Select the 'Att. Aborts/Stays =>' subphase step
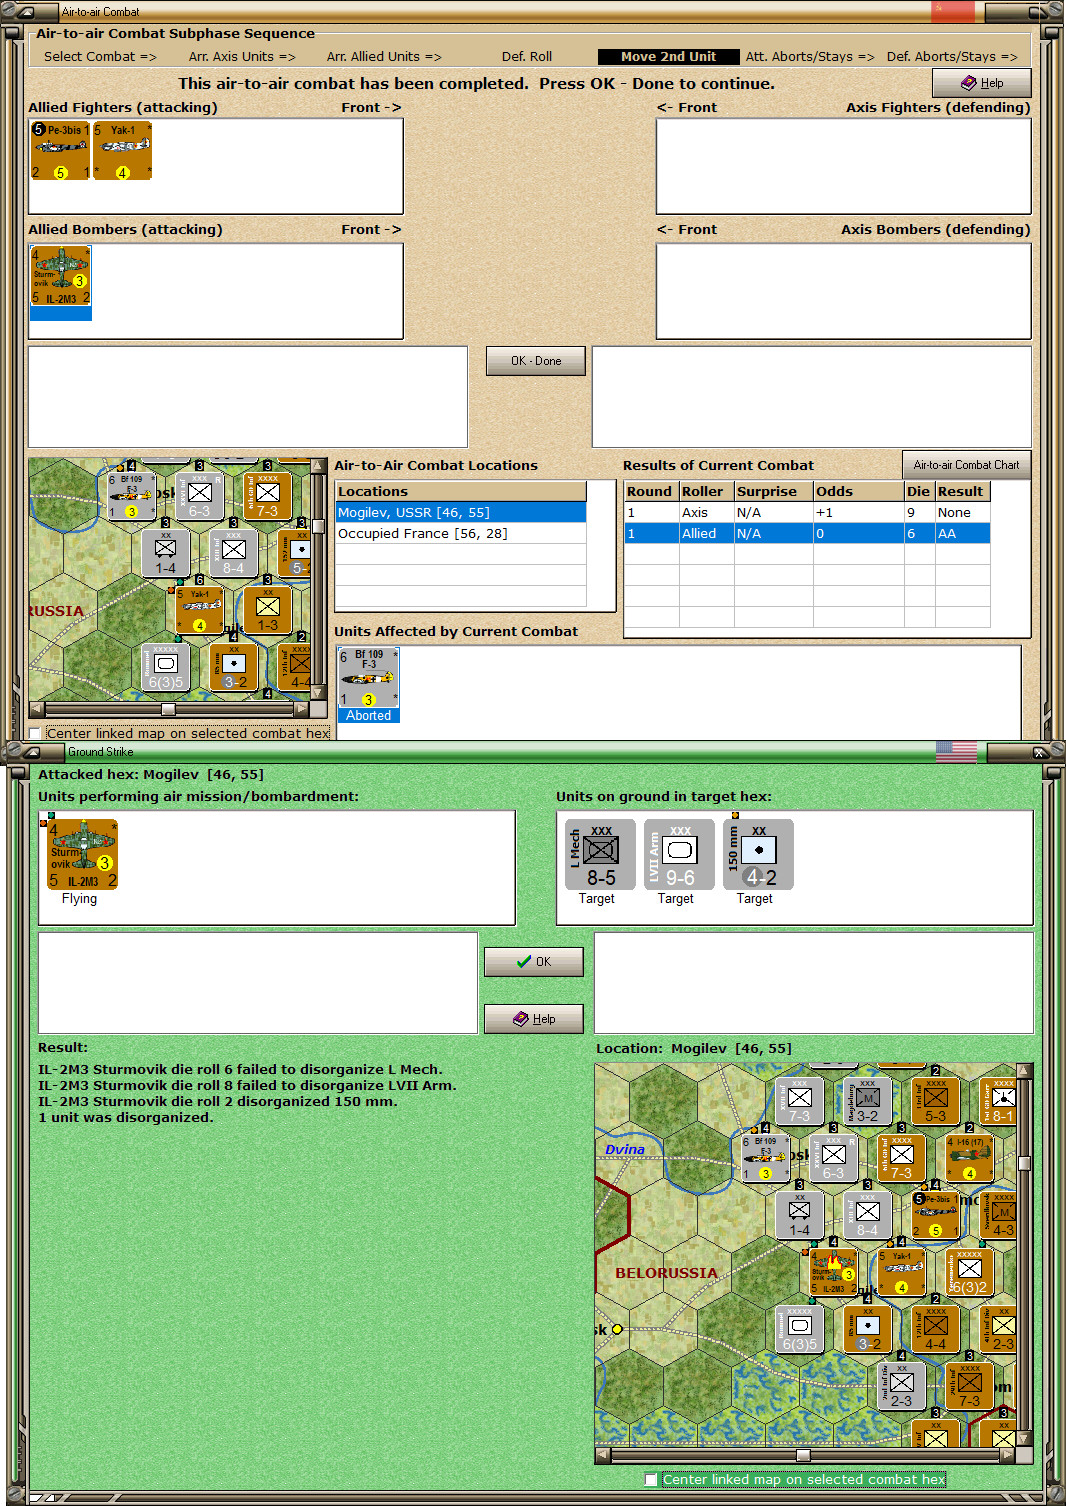Screen dimensions: 1066x1506 coord(810,56)
